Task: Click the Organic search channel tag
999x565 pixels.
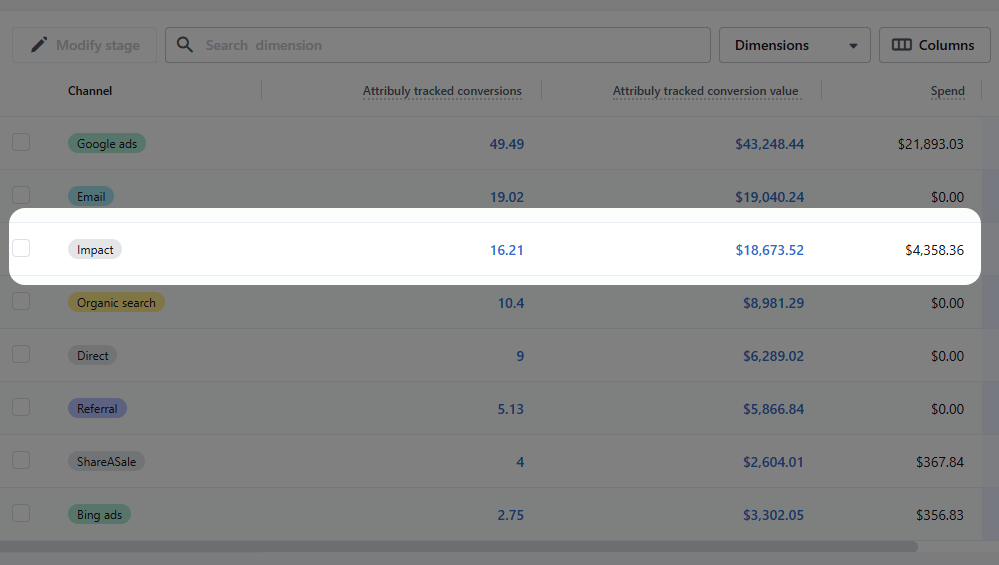Action: (116, 303)
